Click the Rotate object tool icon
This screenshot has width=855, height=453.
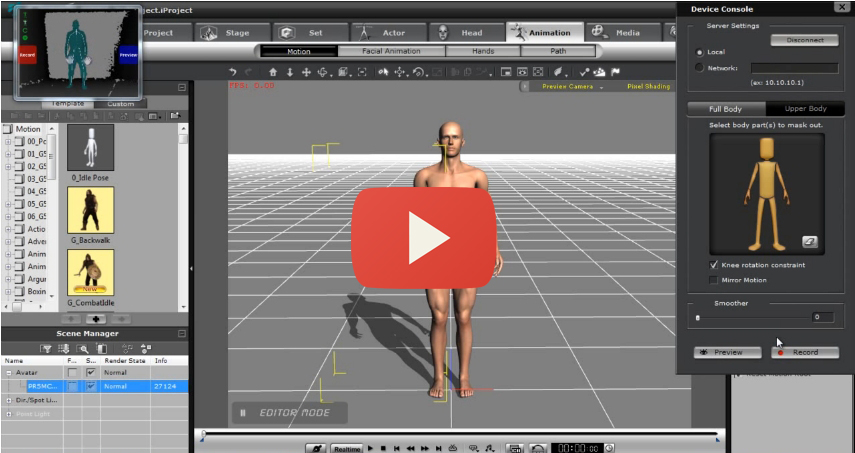tap(418, 72)
